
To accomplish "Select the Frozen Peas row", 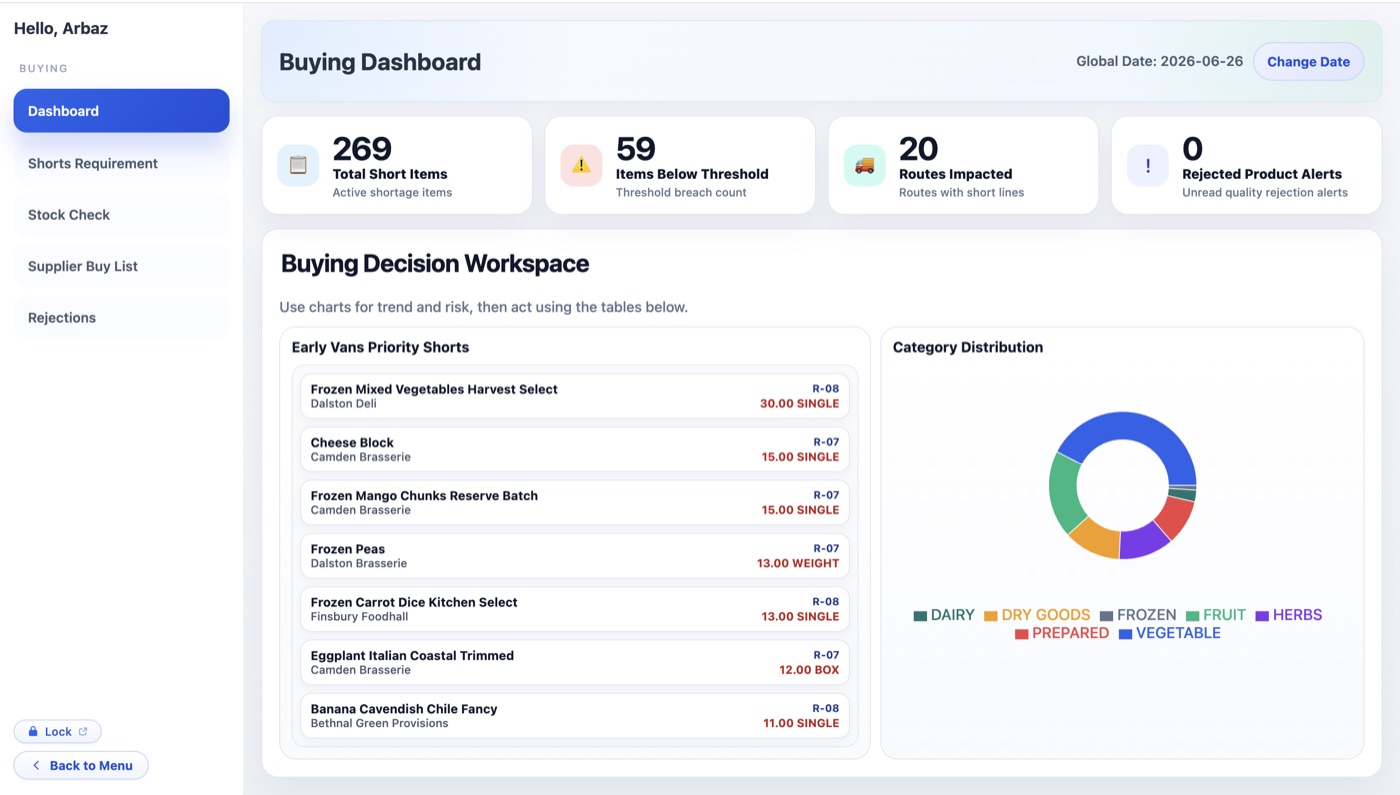I will [575, 556].
